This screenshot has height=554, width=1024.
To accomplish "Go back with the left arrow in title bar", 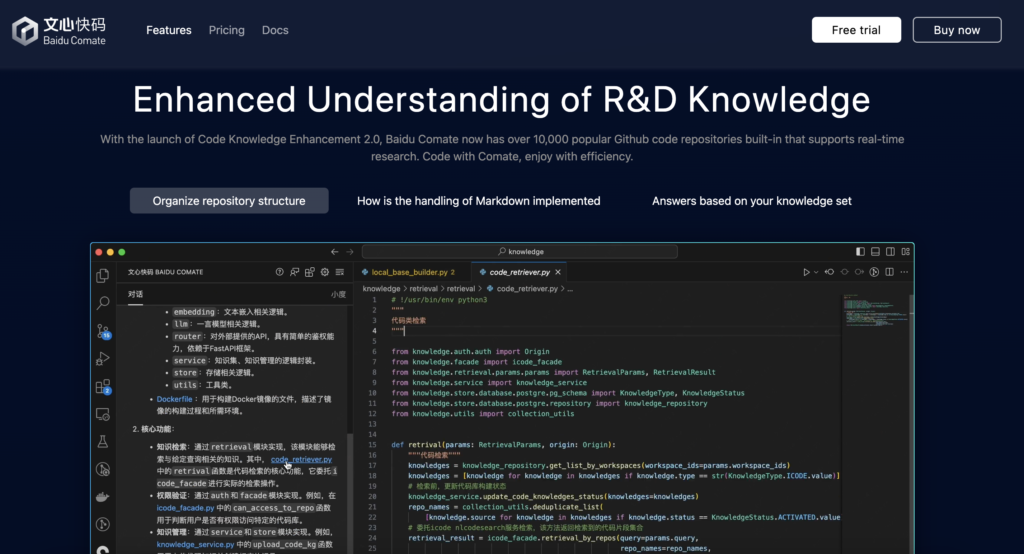I will tap(334, 252).
